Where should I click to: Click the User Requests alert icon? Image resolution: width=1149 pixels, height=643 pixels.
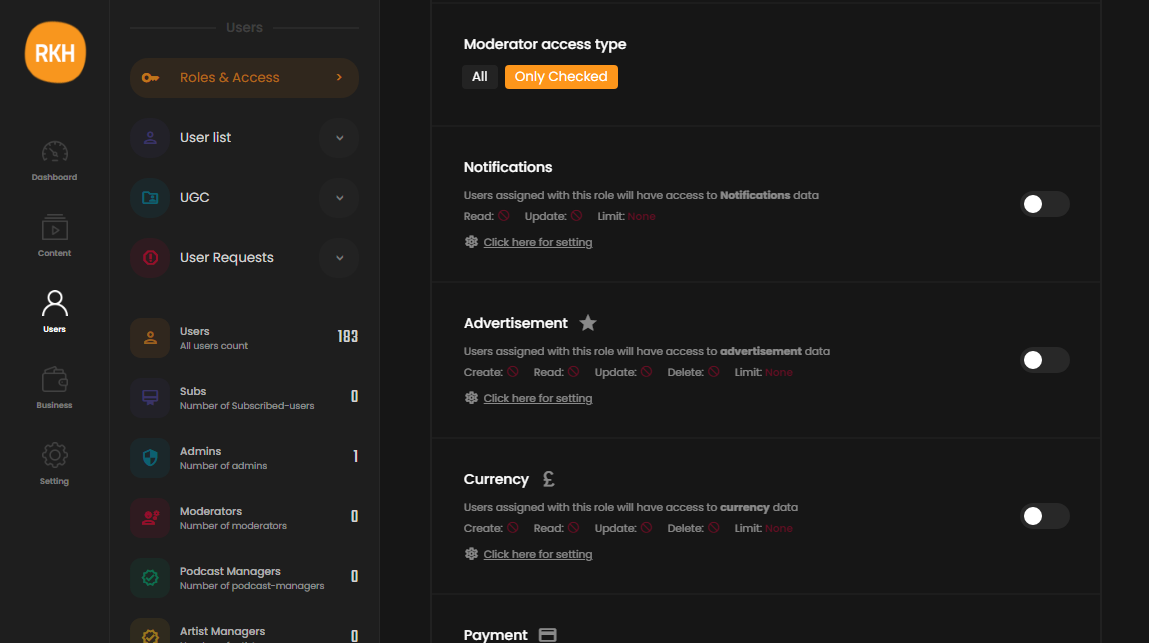150,258
